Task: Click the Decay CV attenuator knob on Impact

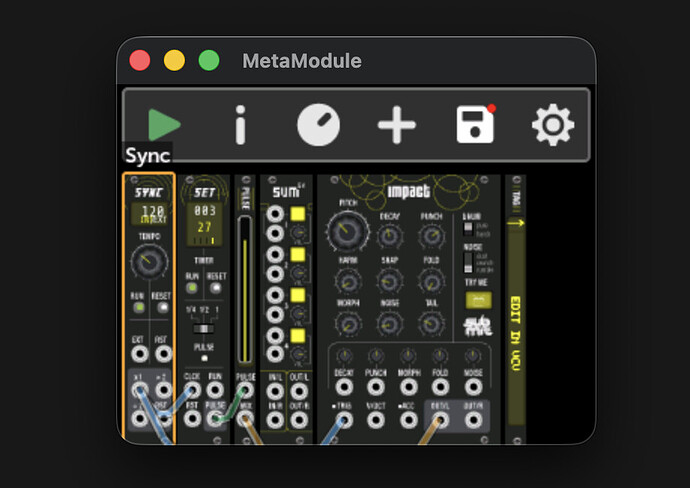Action: pos(344,356)
